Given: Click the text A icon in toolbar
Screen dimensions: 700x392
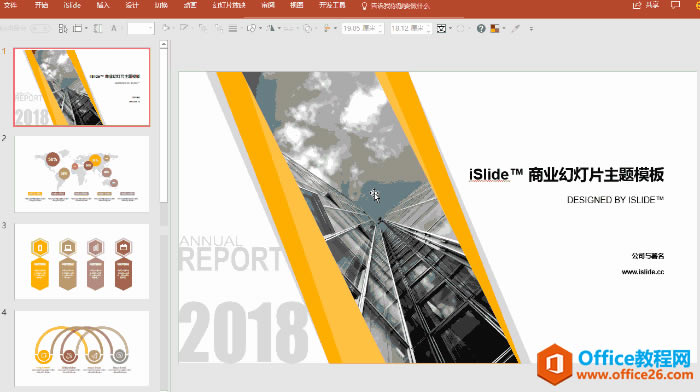Looking at the screenshot, I should click(x=114, y=28).
